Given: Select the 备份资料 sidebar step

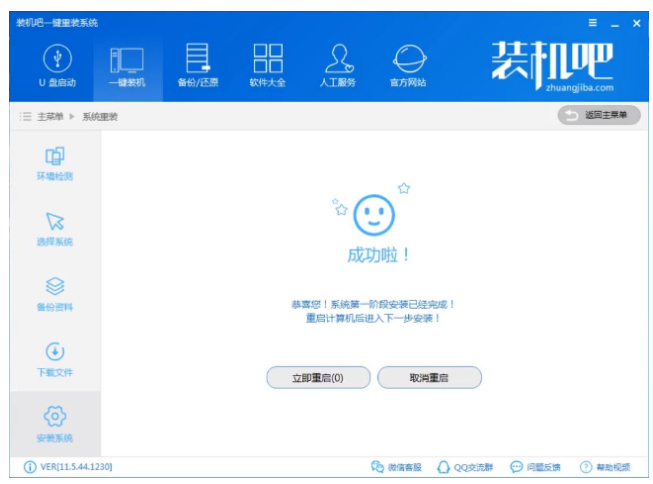Looking at the screenshot, I should 55,294.
